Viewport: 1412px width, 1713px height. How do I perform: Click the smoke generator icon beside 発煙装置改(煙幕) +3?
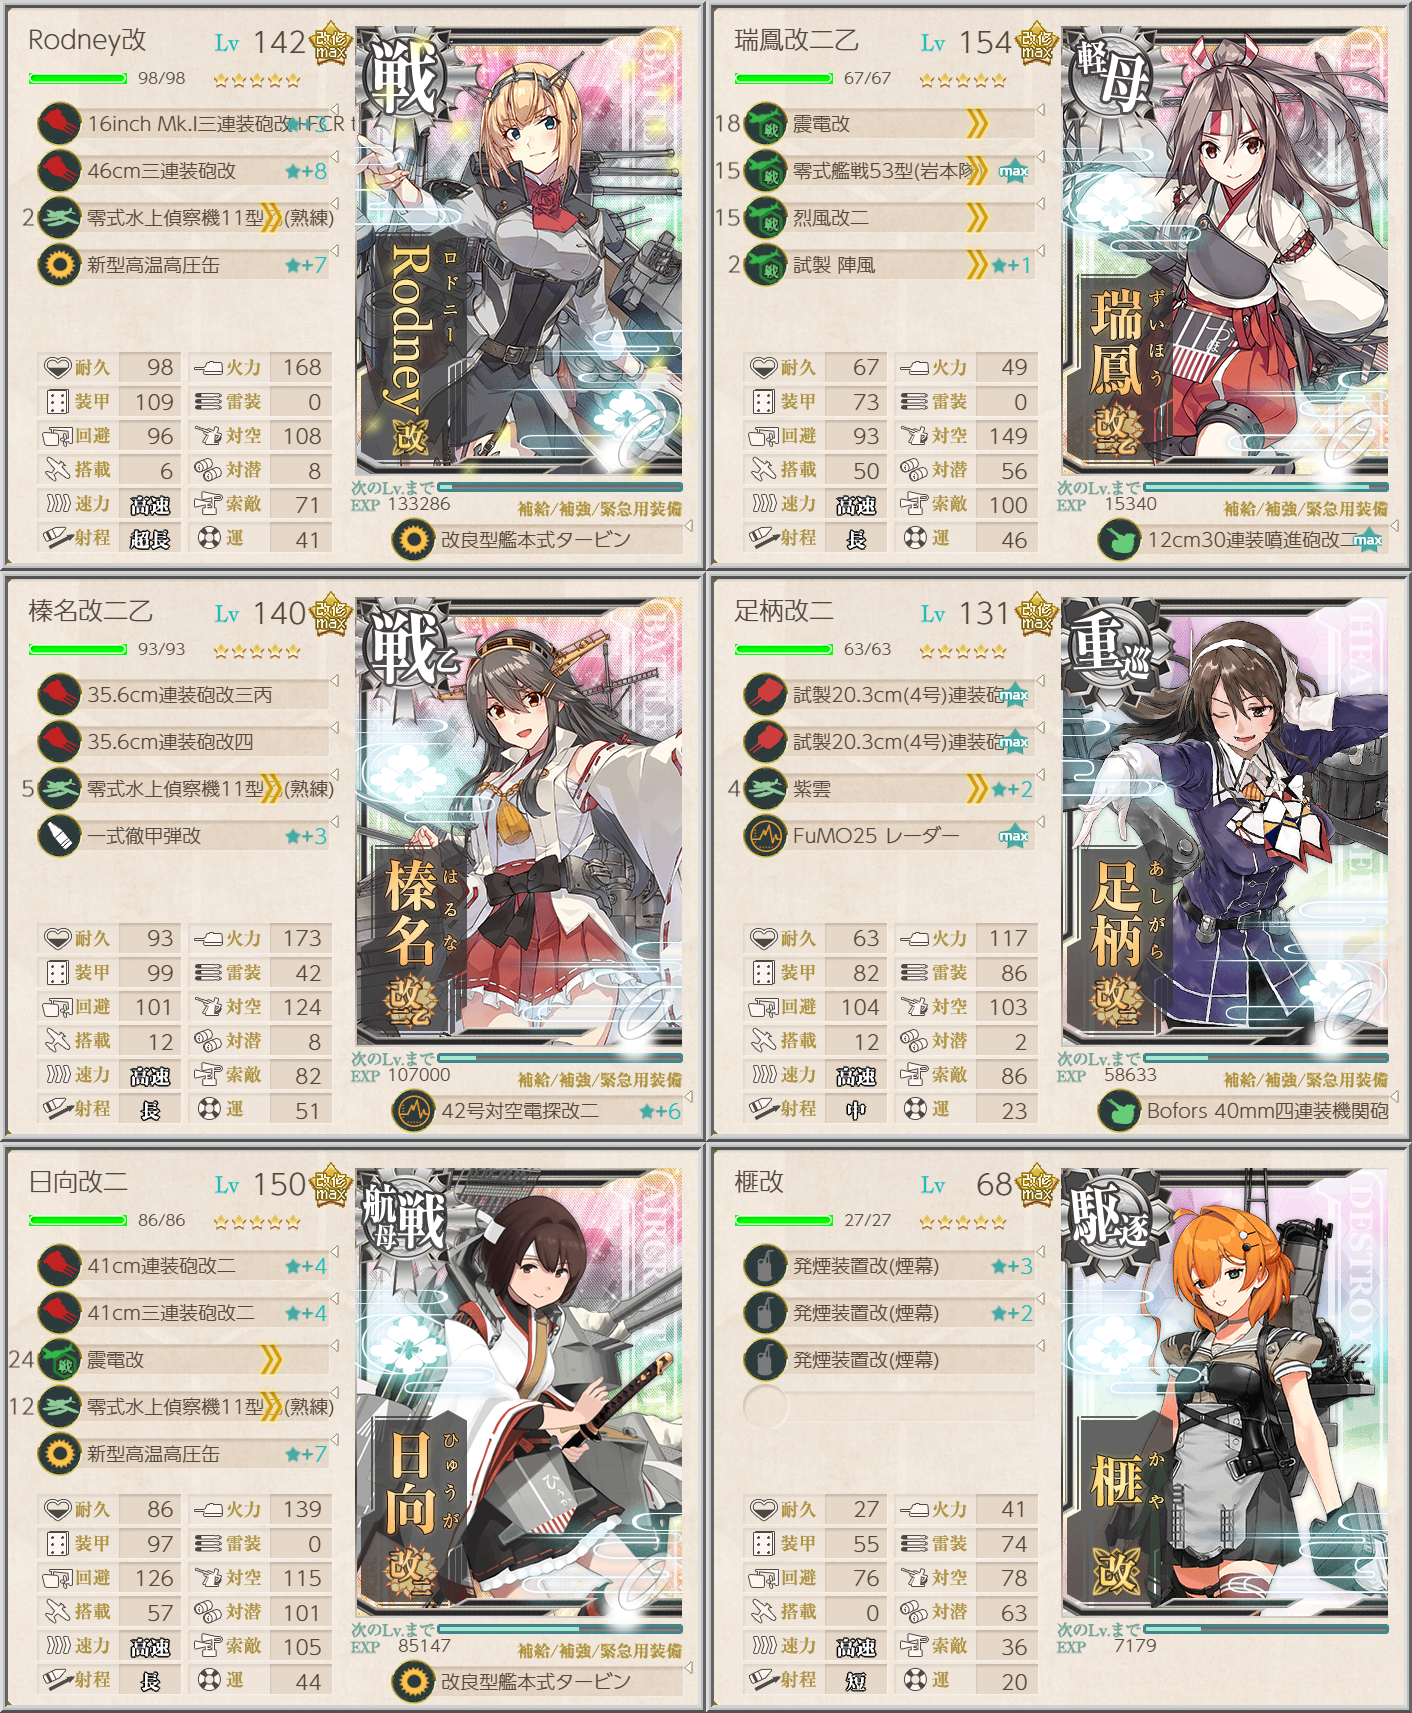(765, 1266)
